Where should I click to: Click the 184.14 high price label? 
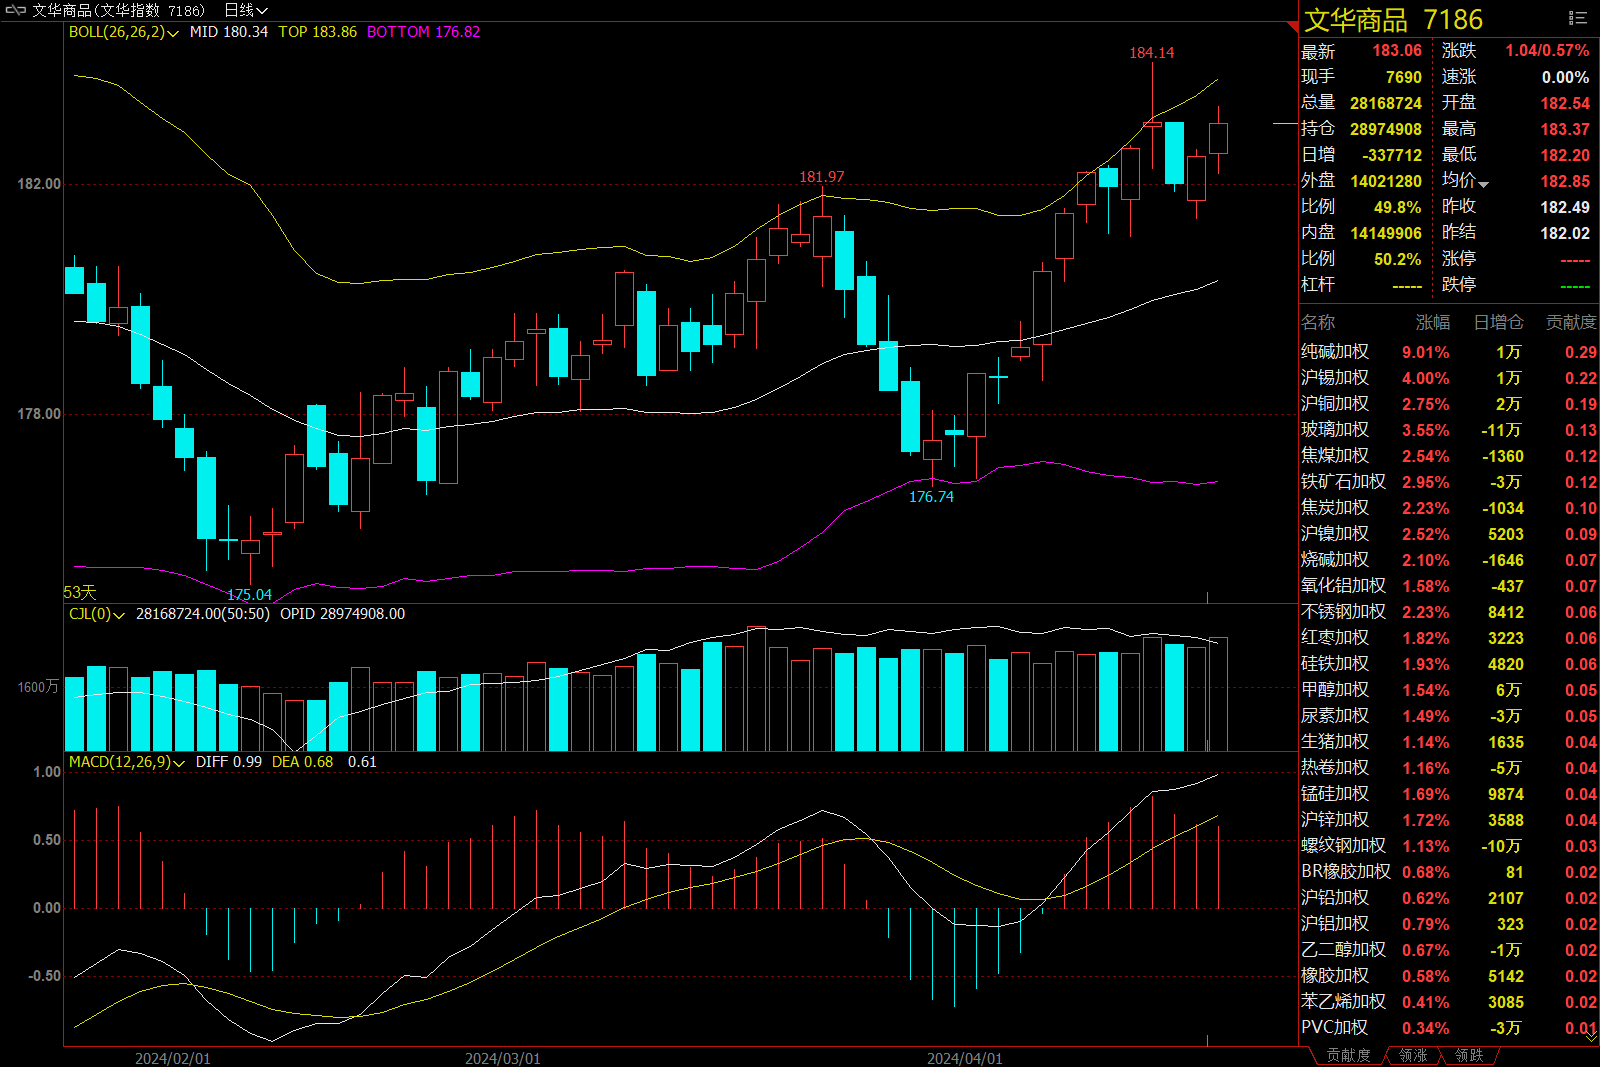click(x=1152, y=53)
